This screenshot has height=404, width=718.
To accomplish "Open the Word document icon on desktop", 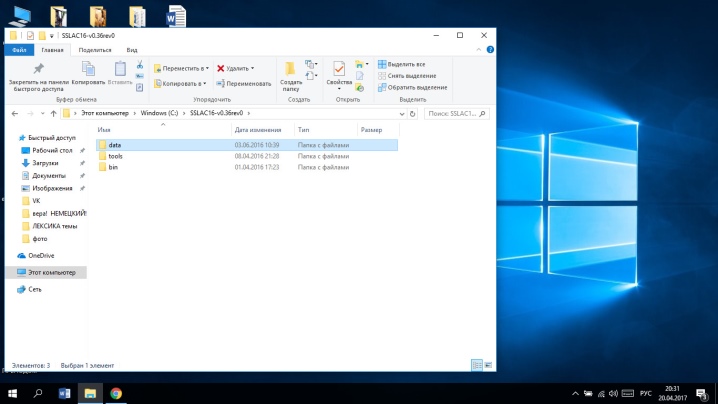I will 176,16.
